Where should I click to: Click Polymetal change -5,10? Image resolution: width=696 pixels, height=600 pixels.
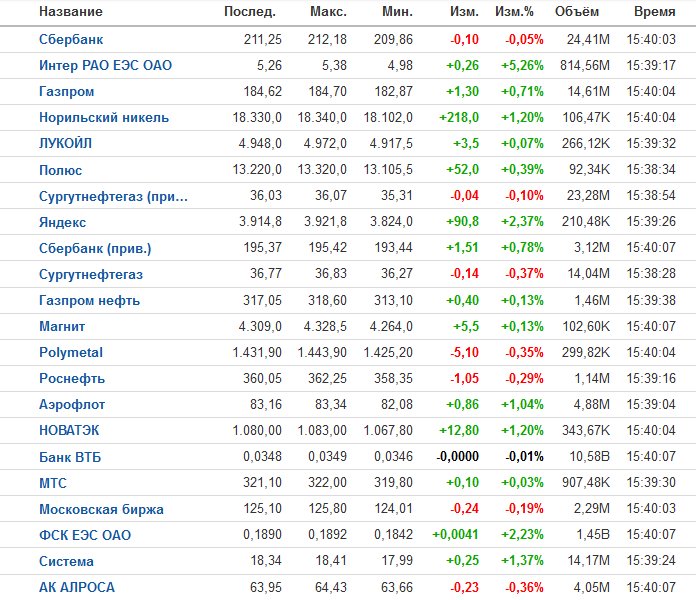point(465,352)
